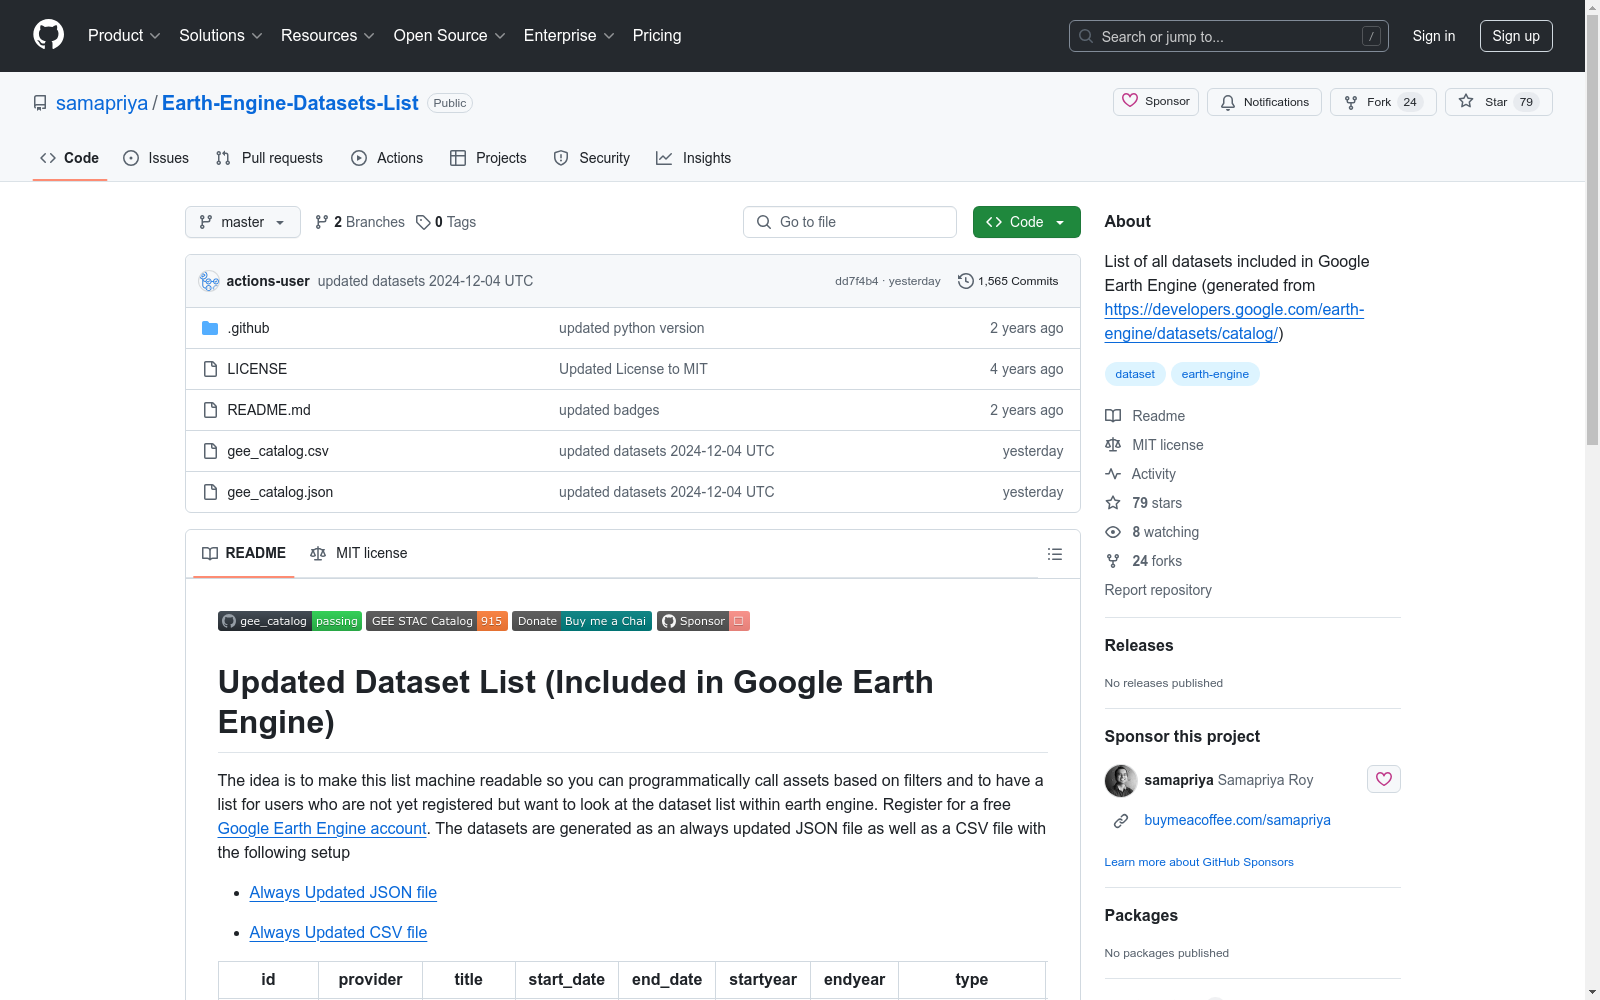Open Learn more about GitHub Sponsors
This screenshot has height=1000, width=1600.
coord(1199,862)
